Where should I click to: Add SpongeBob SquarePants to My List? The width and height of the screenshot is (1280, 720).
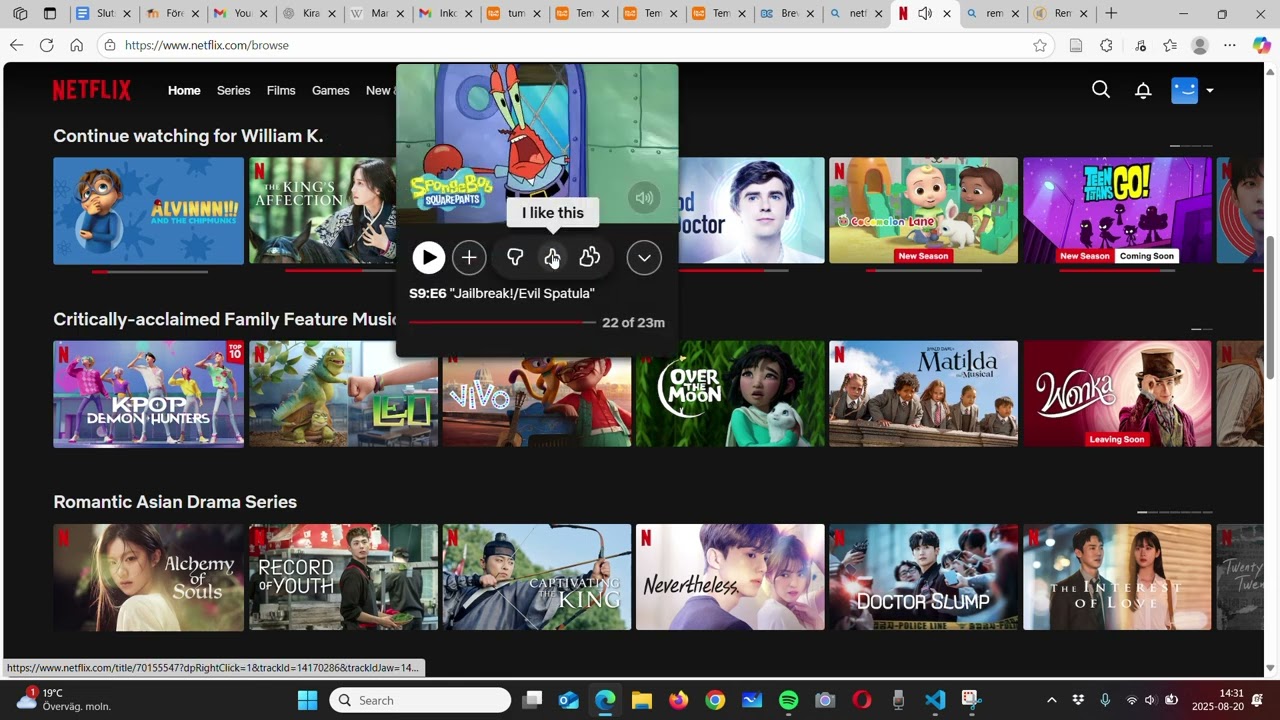[469, 258]
